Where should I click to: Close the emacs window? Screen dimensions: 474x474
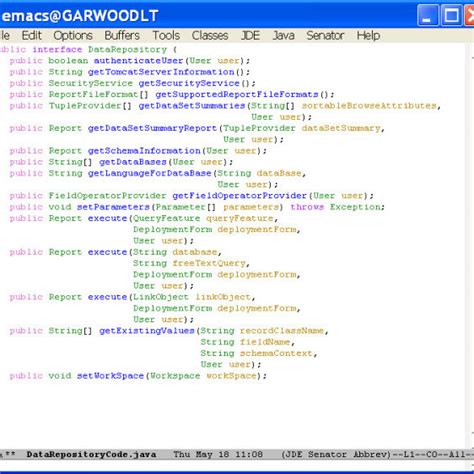(x=470, y=15)
